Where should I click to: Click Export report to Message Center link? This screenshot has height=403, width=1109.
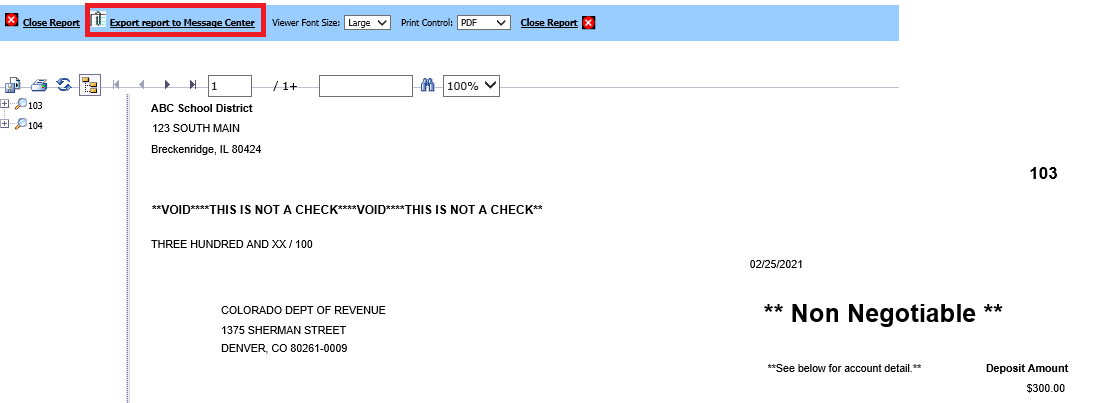tap(182, 22)
